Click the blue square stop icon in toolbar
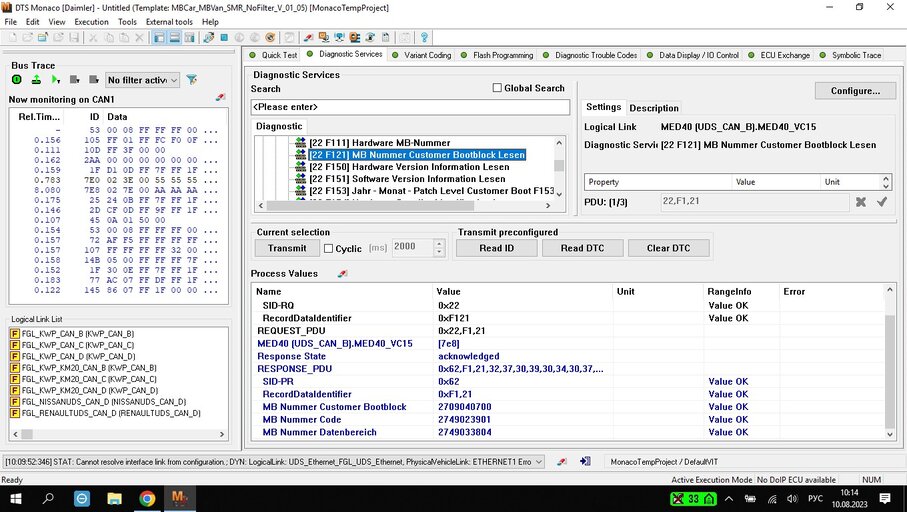 (x=224, y=38)
